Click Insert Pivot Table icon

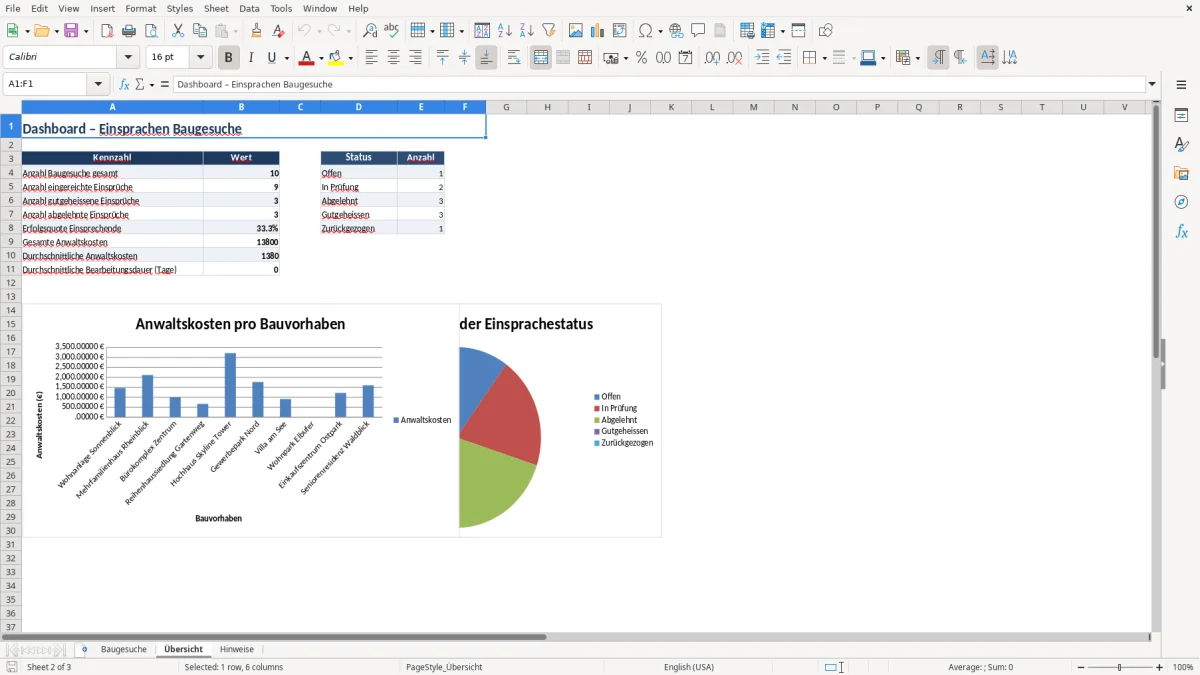[619, 31]
